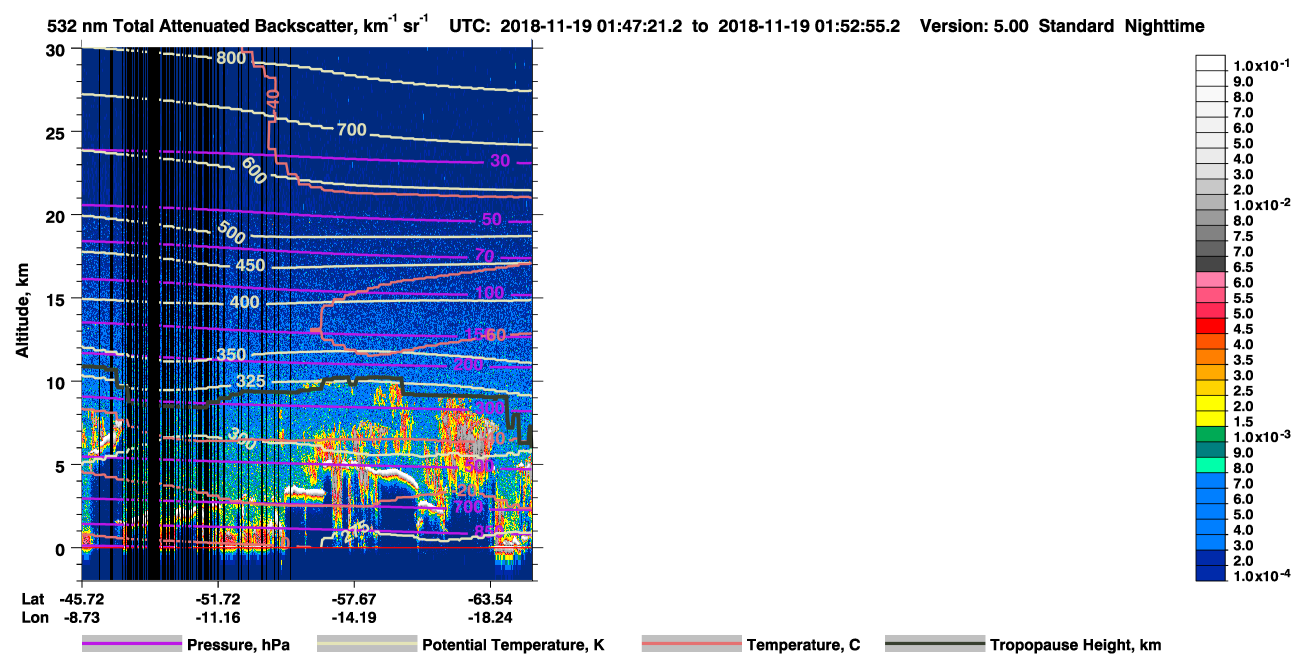Click the yellow colorbar swatch beside 1.5
The height and width of the screenshot is (667, 1300).
(x=1210, y=419)
